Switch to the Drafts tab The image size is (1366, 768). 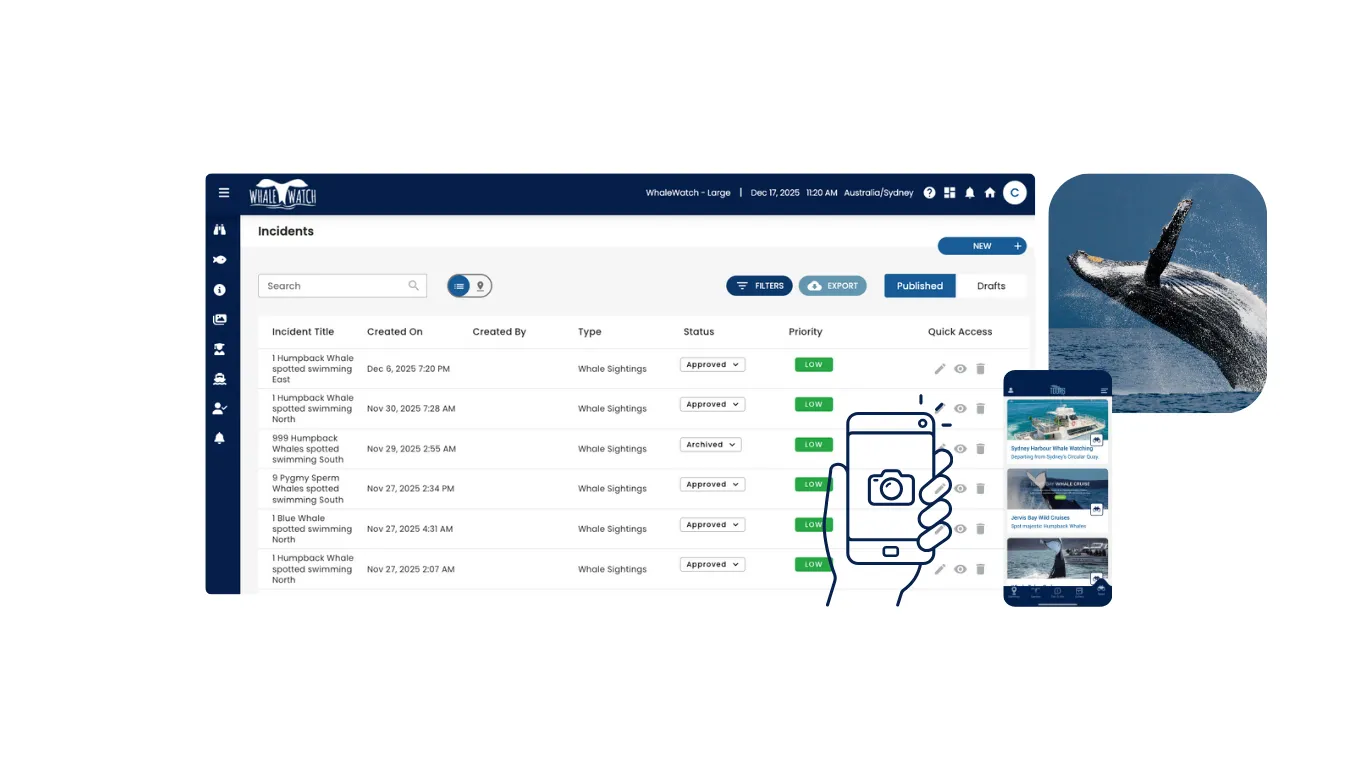991,286
